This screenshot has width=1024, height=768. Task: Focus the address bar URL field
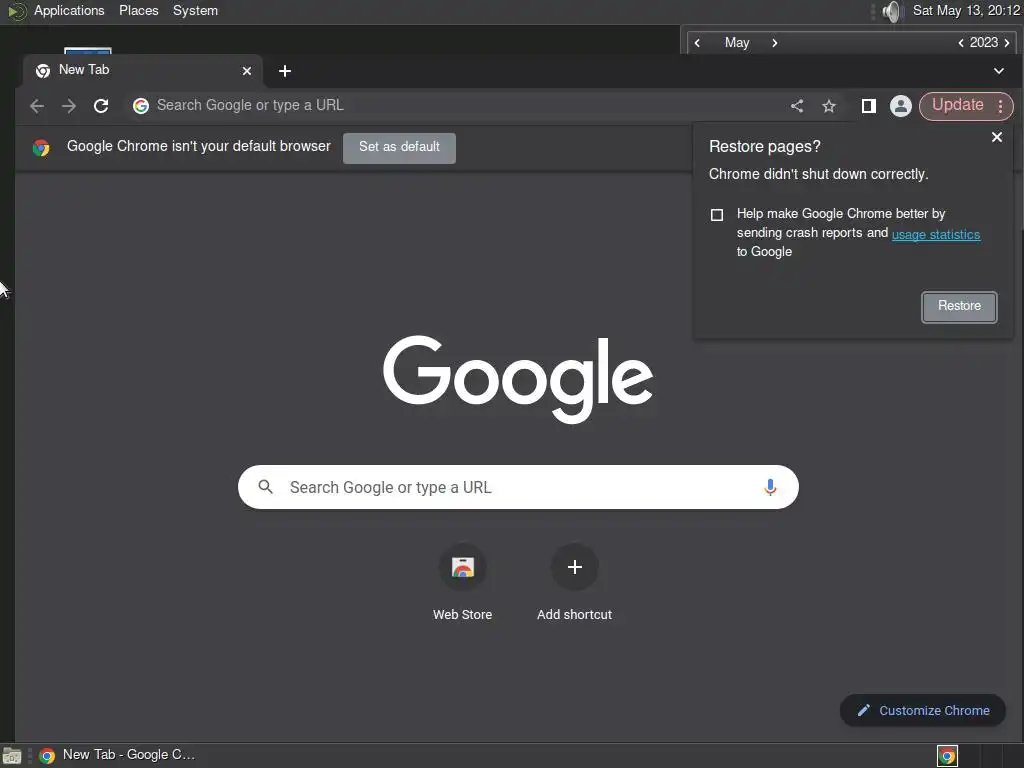pyautogui.click(x=457, y=106)
